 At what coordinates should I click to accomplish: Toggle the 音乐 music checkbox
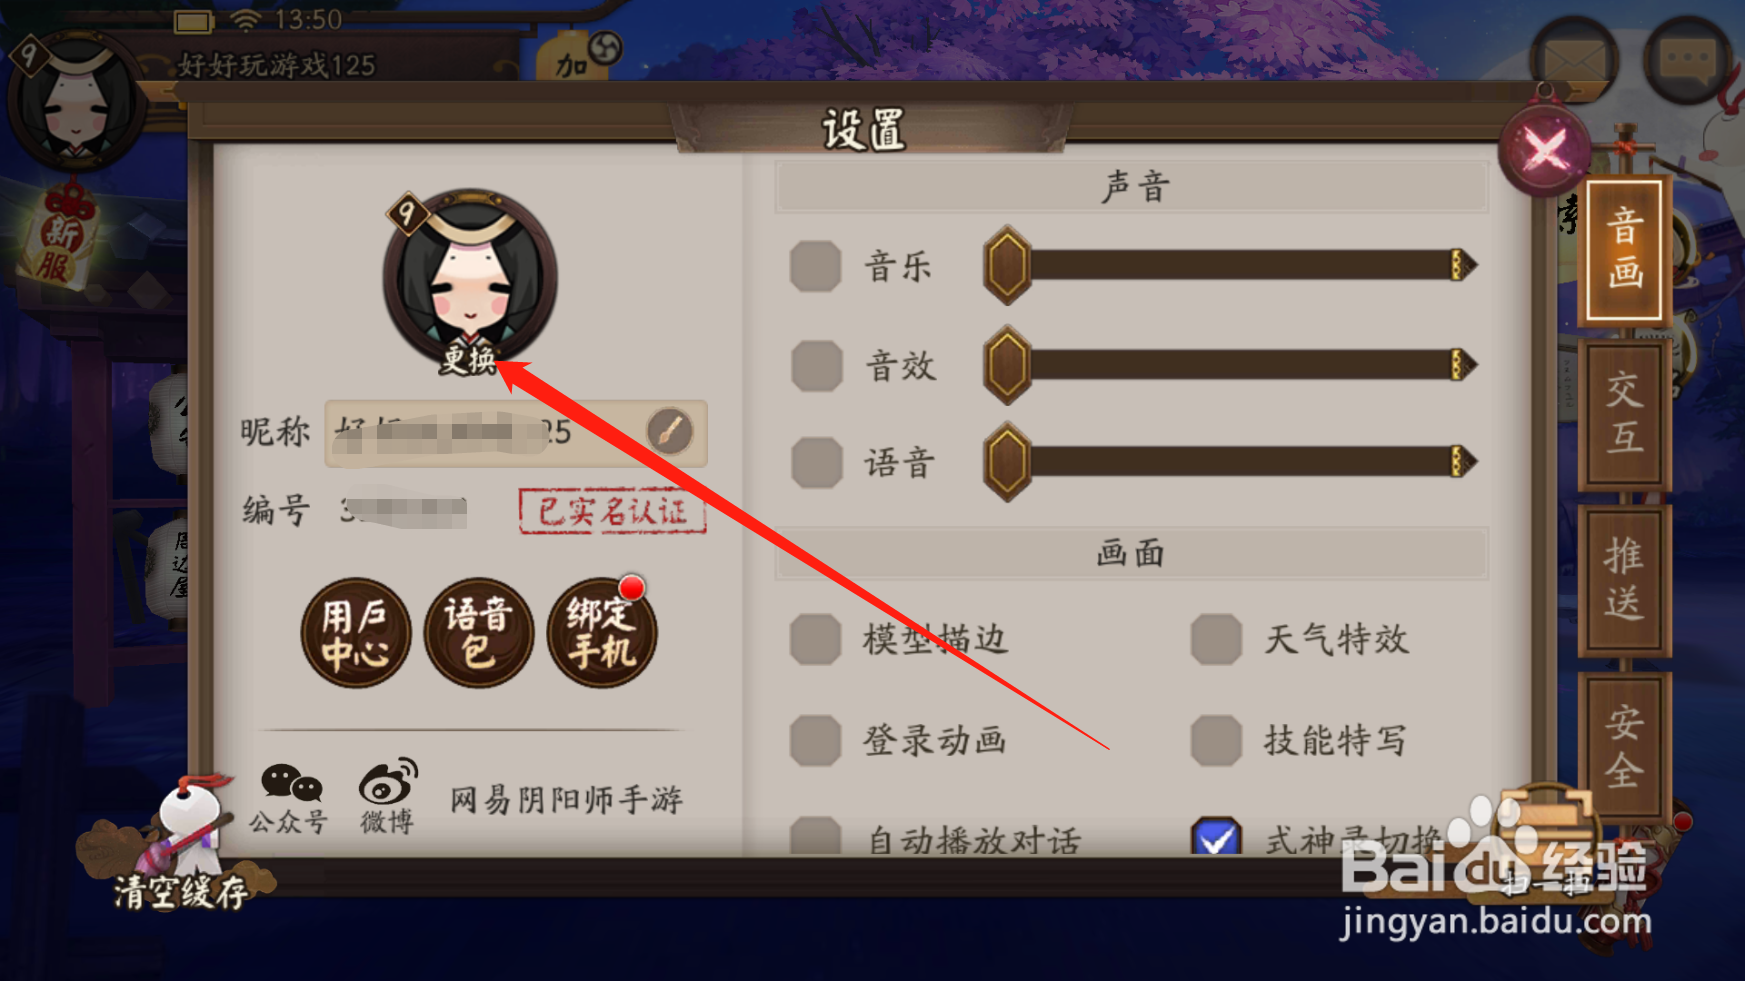[x=815, y=267]
